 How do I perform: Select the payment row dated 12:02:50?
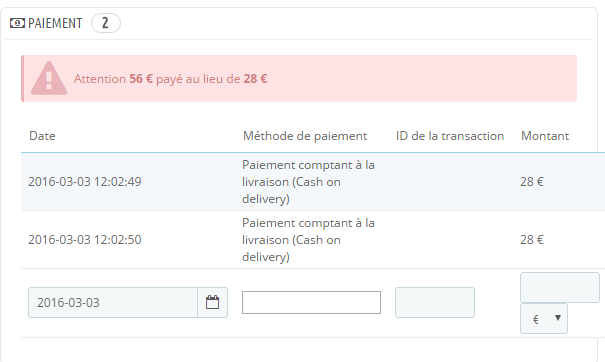(313, 240)
